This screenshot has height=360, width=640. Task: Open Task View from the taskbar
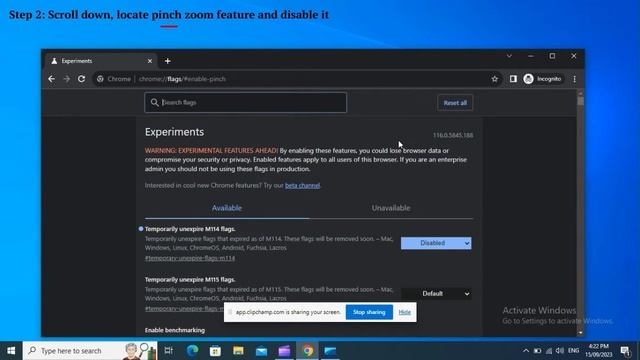(169, 351)
